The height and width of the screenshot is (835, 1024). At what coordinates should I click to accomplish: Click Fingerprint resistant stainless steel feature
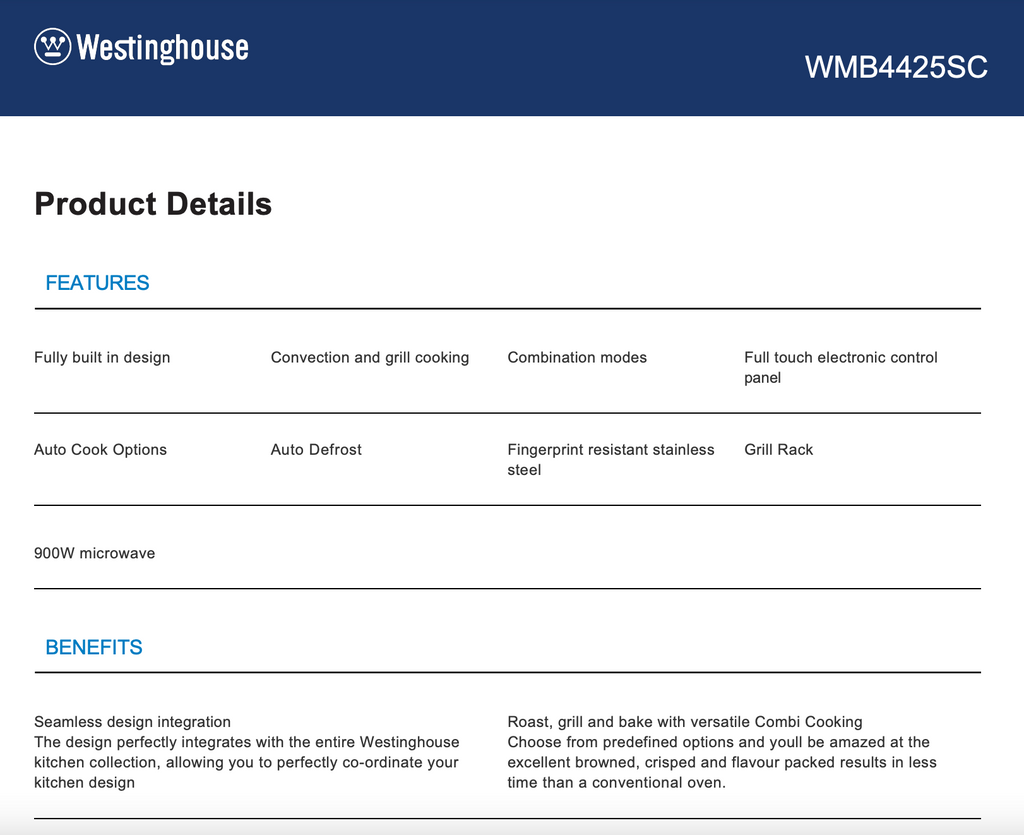pyautogui.click(x=610, y=460)
